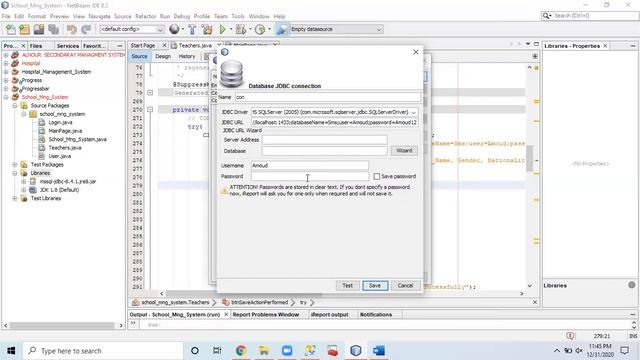
Task: Click the New File toolbar icon
Action: [11, 29]
